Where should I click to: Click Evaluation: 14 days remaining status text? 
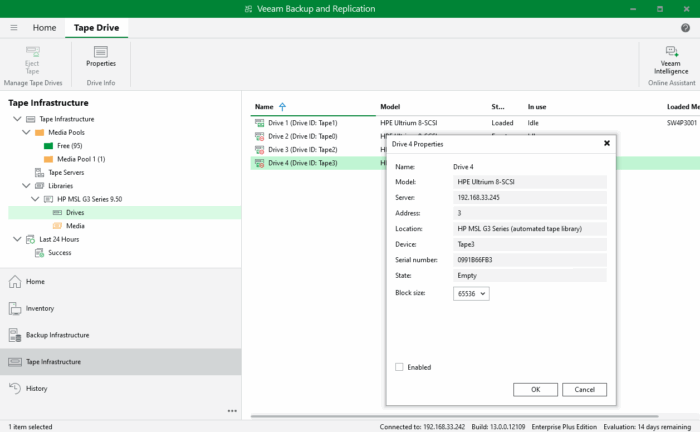[647, 427]
